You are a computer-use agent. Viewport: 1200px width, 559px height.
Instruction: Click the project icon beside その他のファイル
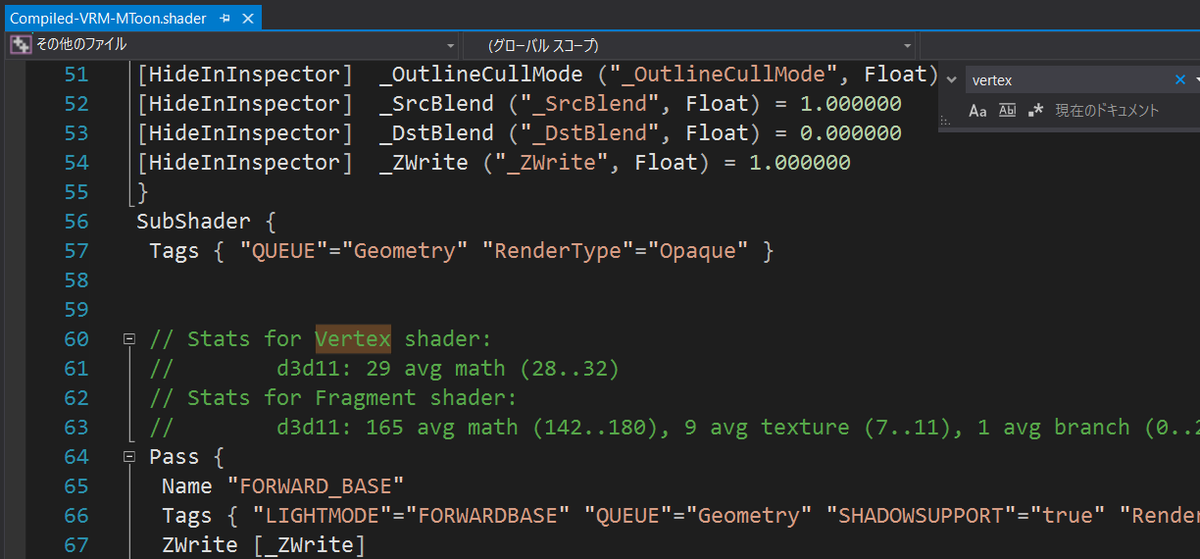click(x=21, y=45)
